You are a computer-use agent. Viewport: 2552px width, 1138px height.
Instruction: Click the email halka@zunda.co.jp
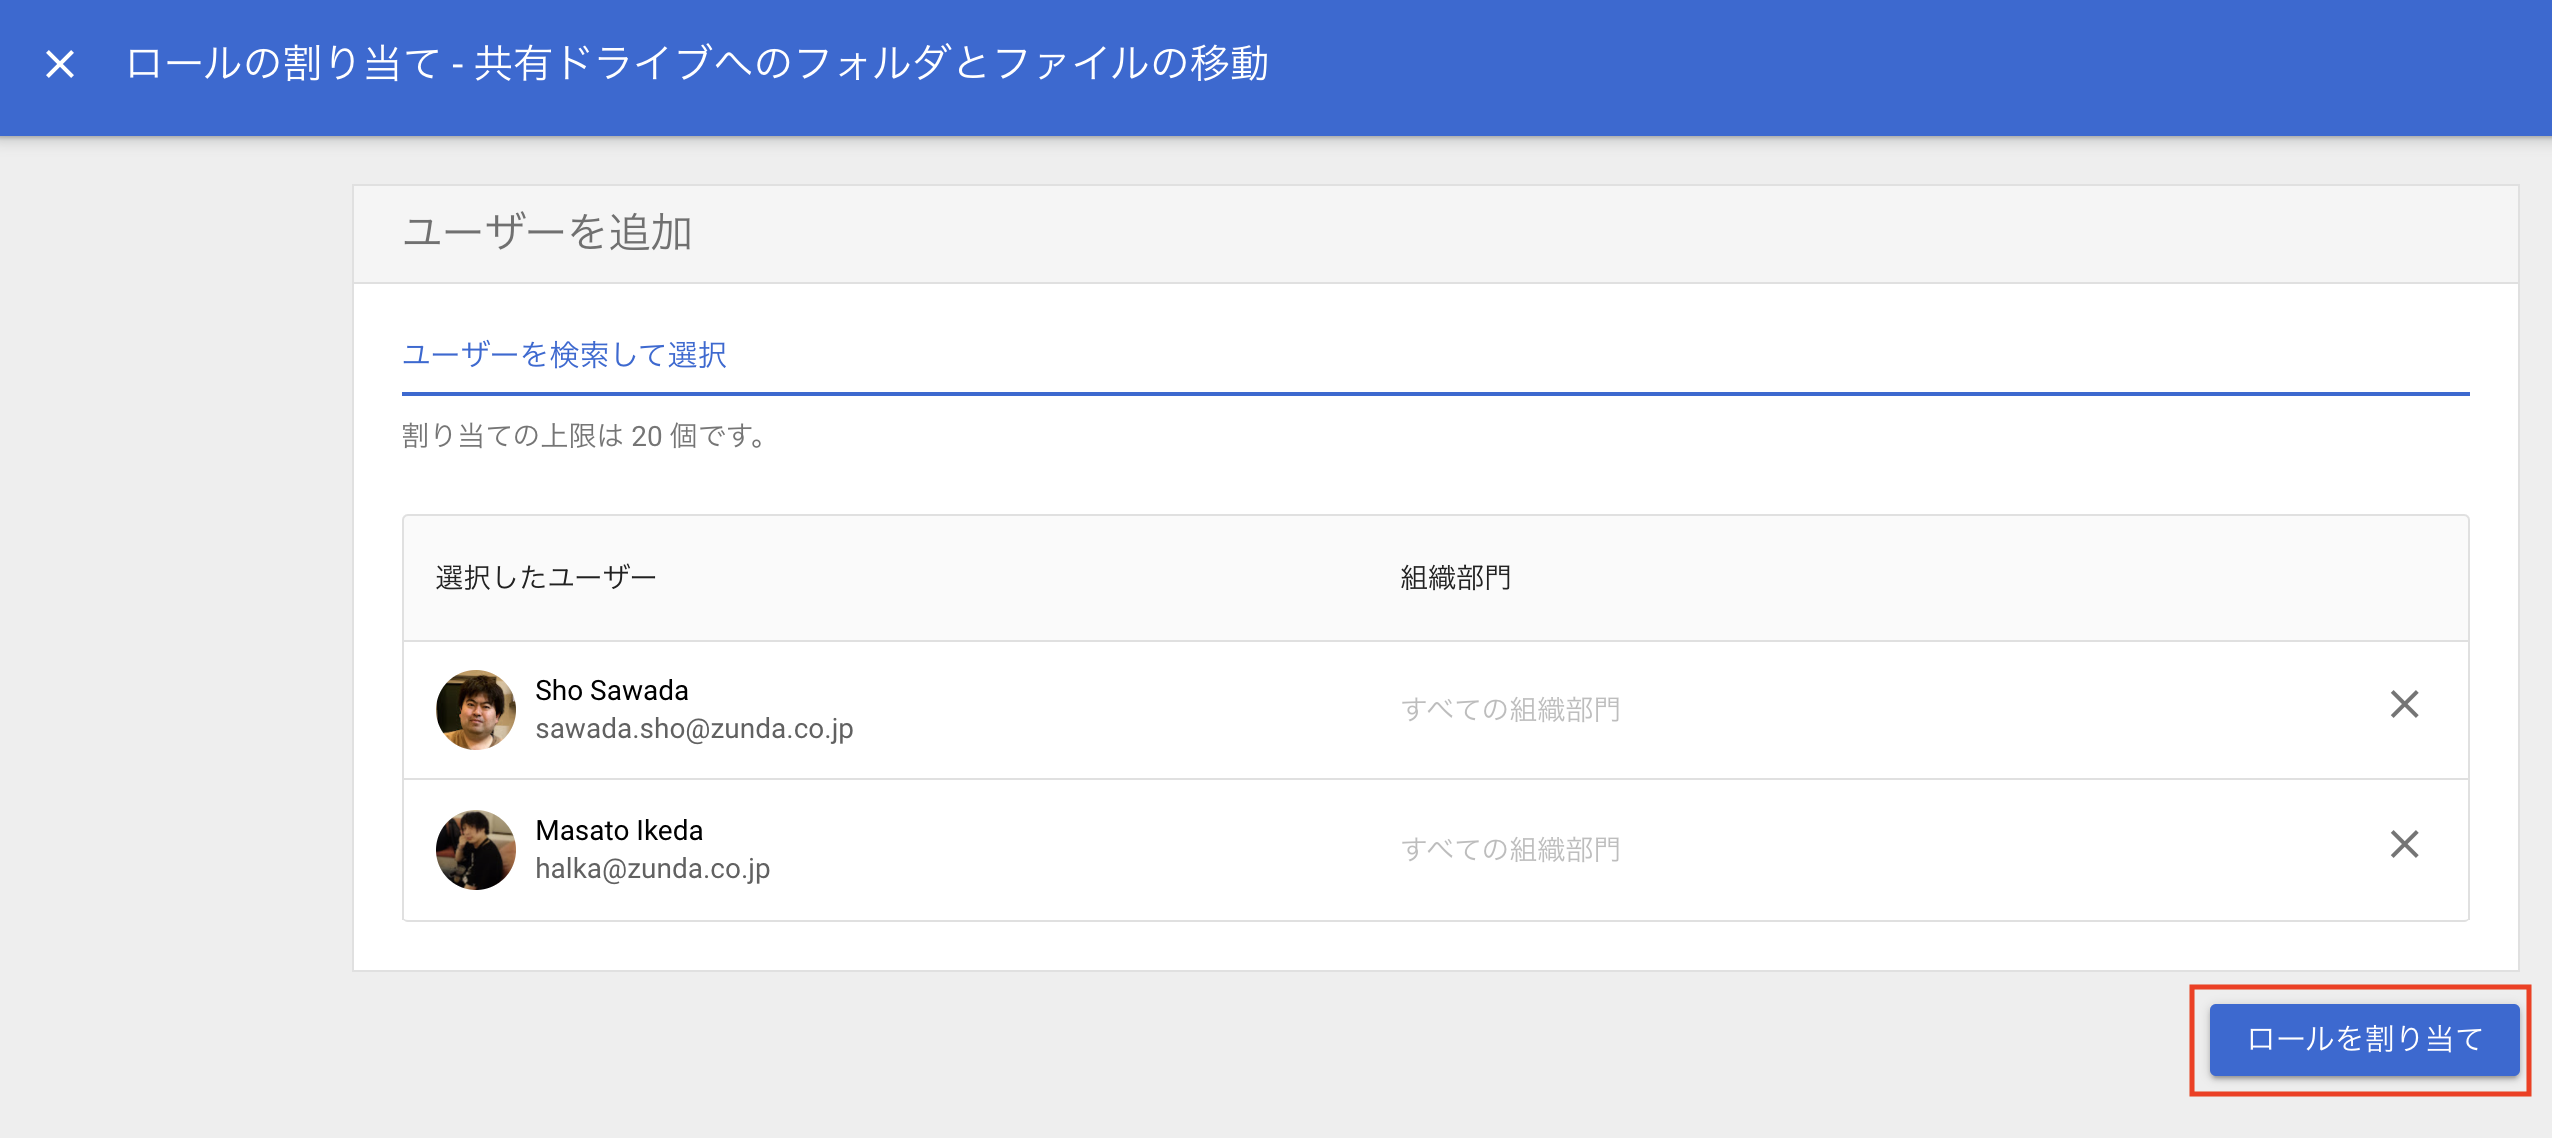point(653,869)
